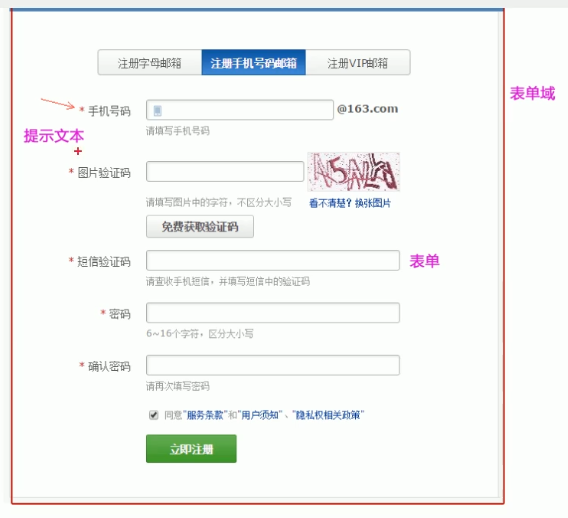
Task: Click the green 立即注册 button
Action: [x=191, y=449]
